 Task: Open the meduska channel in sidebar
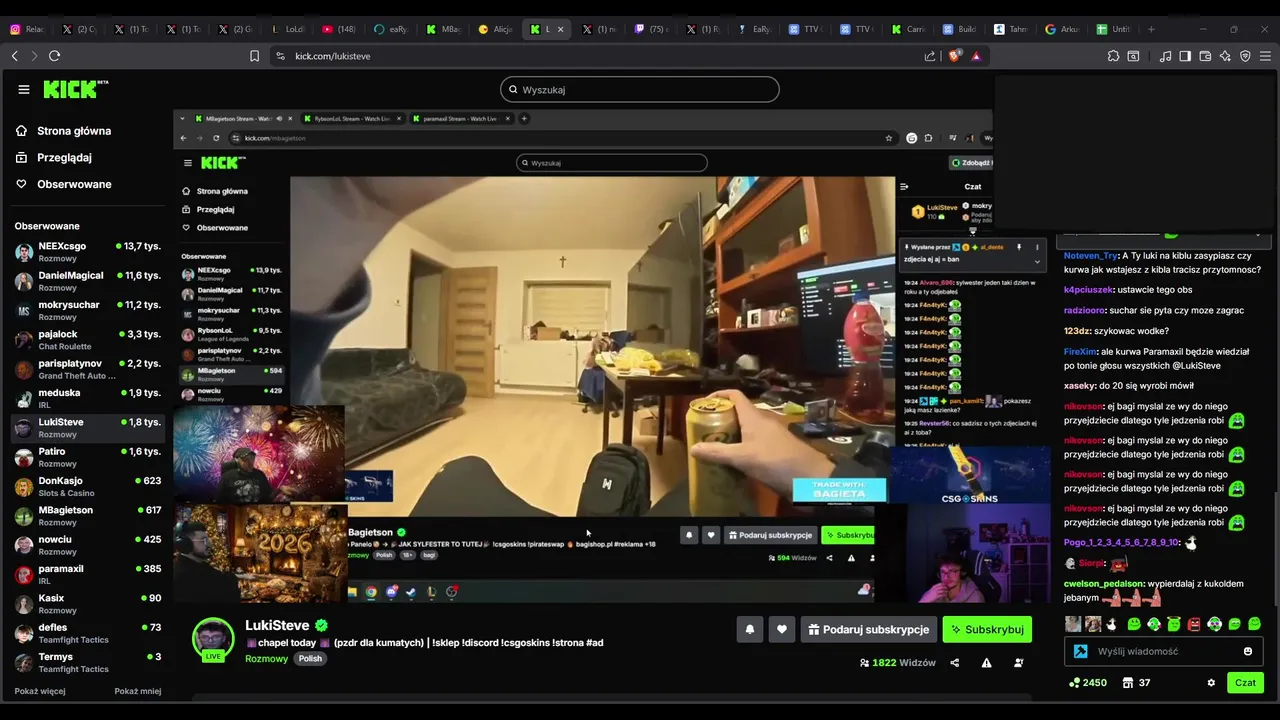pyautogui.click(x=88, y=398)
